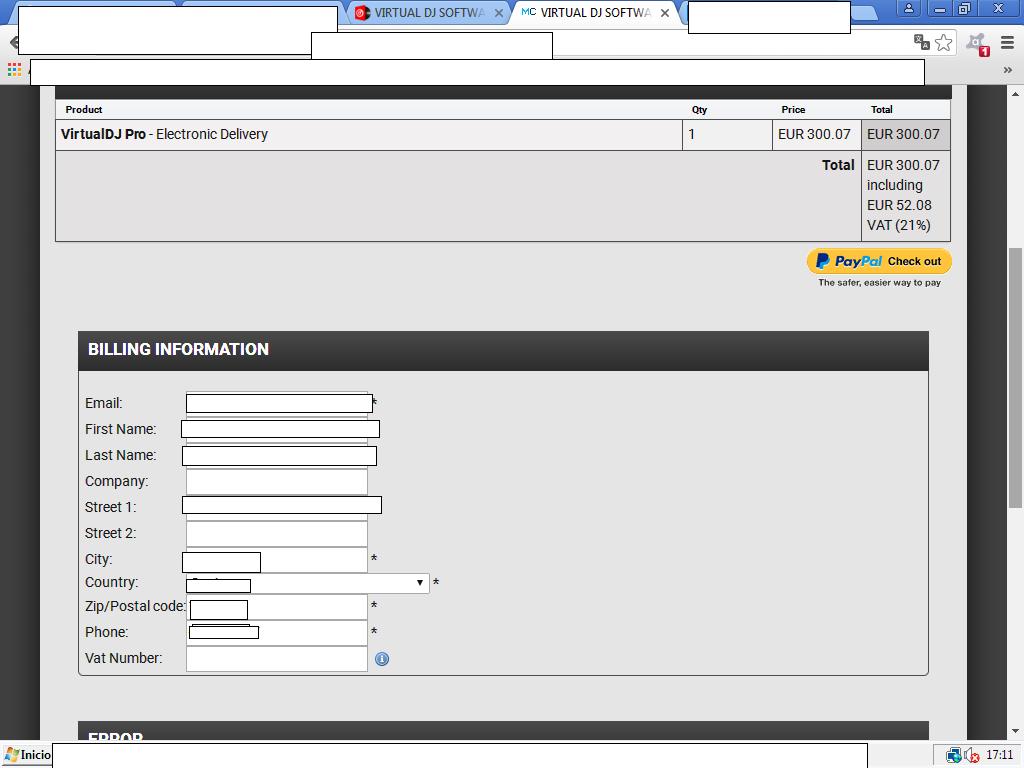Image resolution: width=1024 pixels, height=768 pixels.
Task: Click the Vat Number input field
Action: (x=277, y=658)
